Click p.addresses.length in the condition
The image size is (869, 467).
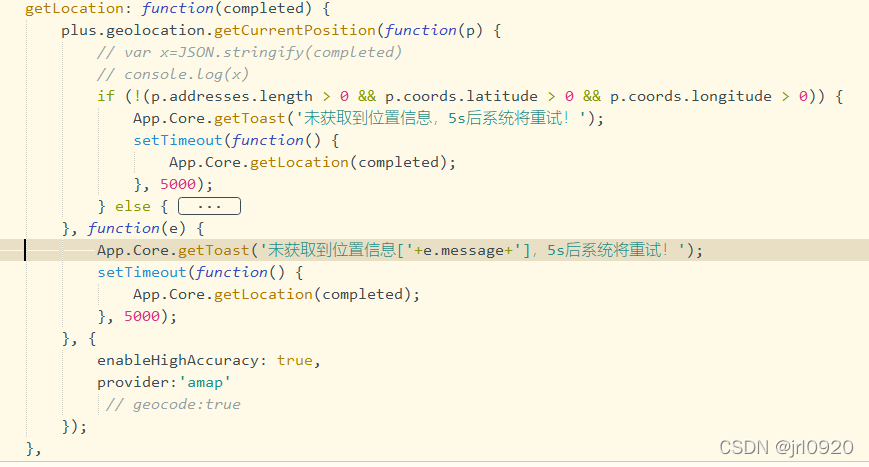pyautogui.click(x=232, y=96)
